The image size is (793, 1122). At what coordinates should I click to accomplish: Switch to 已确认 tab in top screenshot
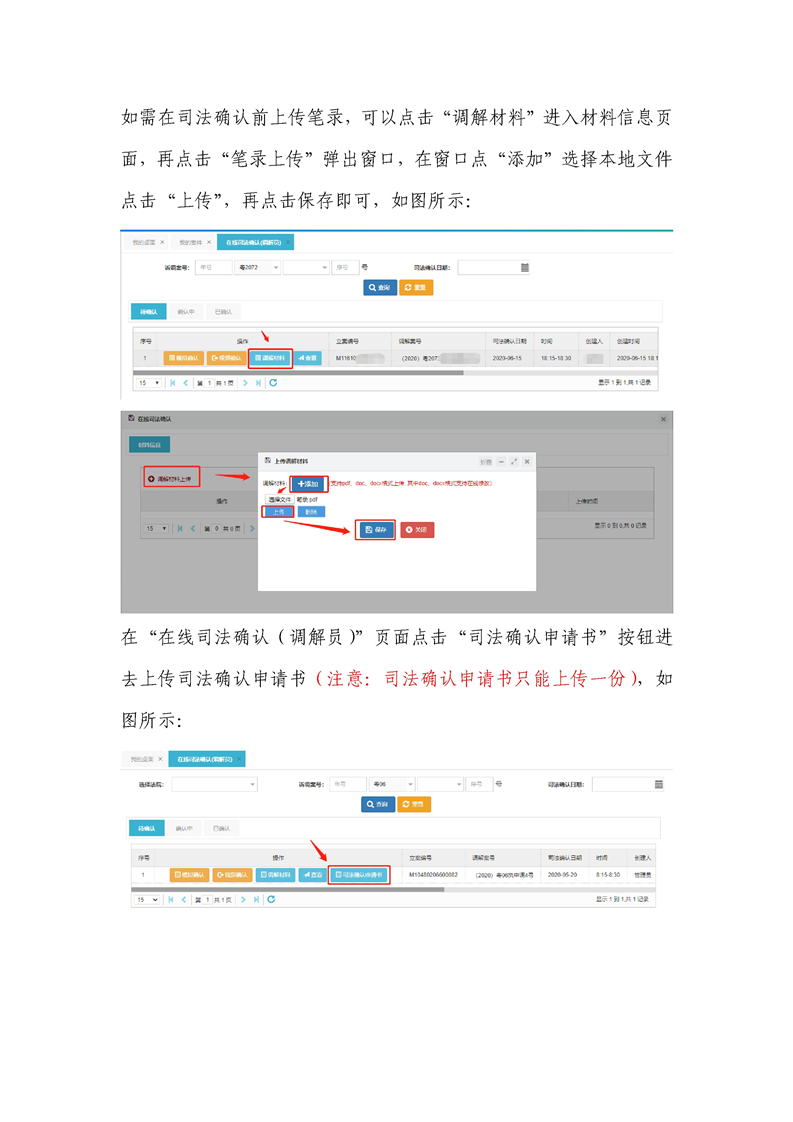point(223,311)
